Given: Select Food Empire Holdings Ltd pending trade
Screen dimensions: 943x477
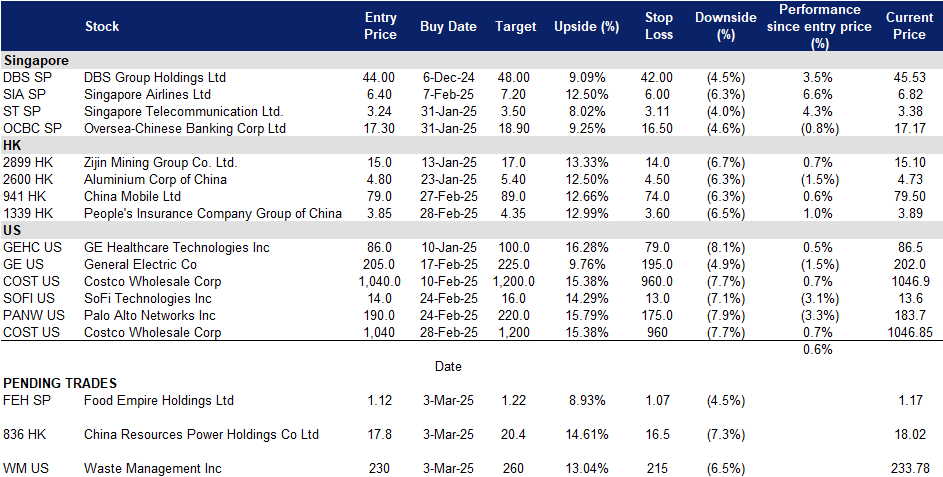Looking at the screenshot, I should click(x=159, y=400).
